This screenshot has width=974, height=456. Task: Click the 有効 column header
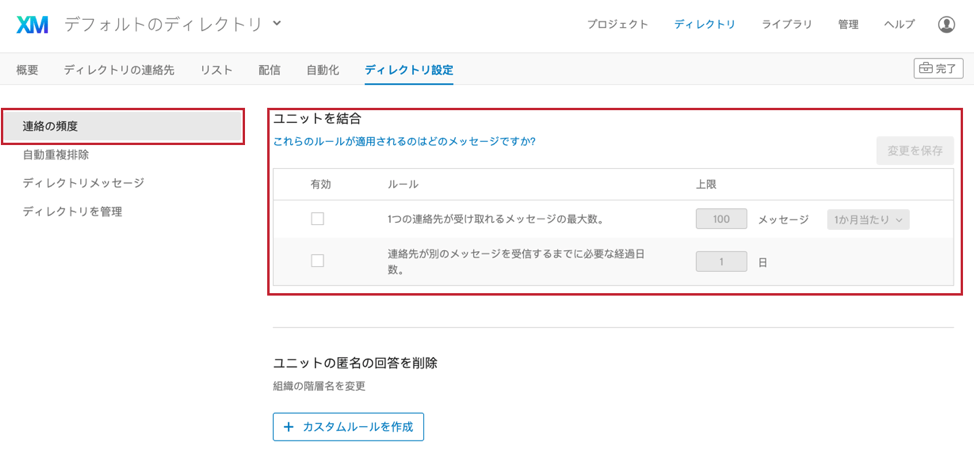[321, 185]
